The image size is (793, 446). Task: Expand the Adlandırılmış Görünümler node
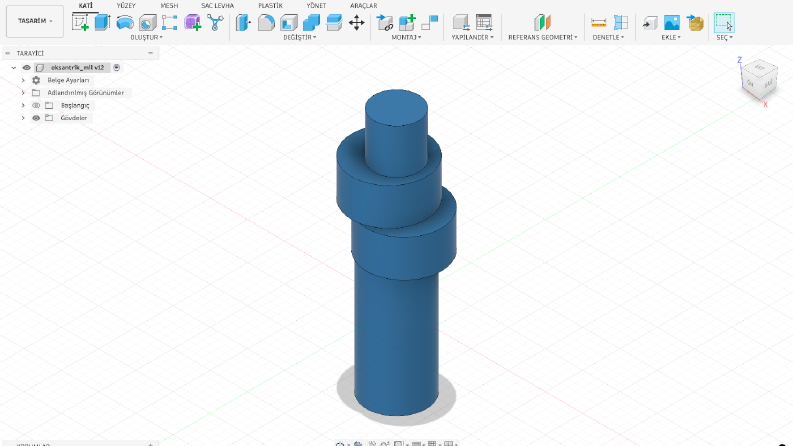pyautogui.click(x=23, y=93)
